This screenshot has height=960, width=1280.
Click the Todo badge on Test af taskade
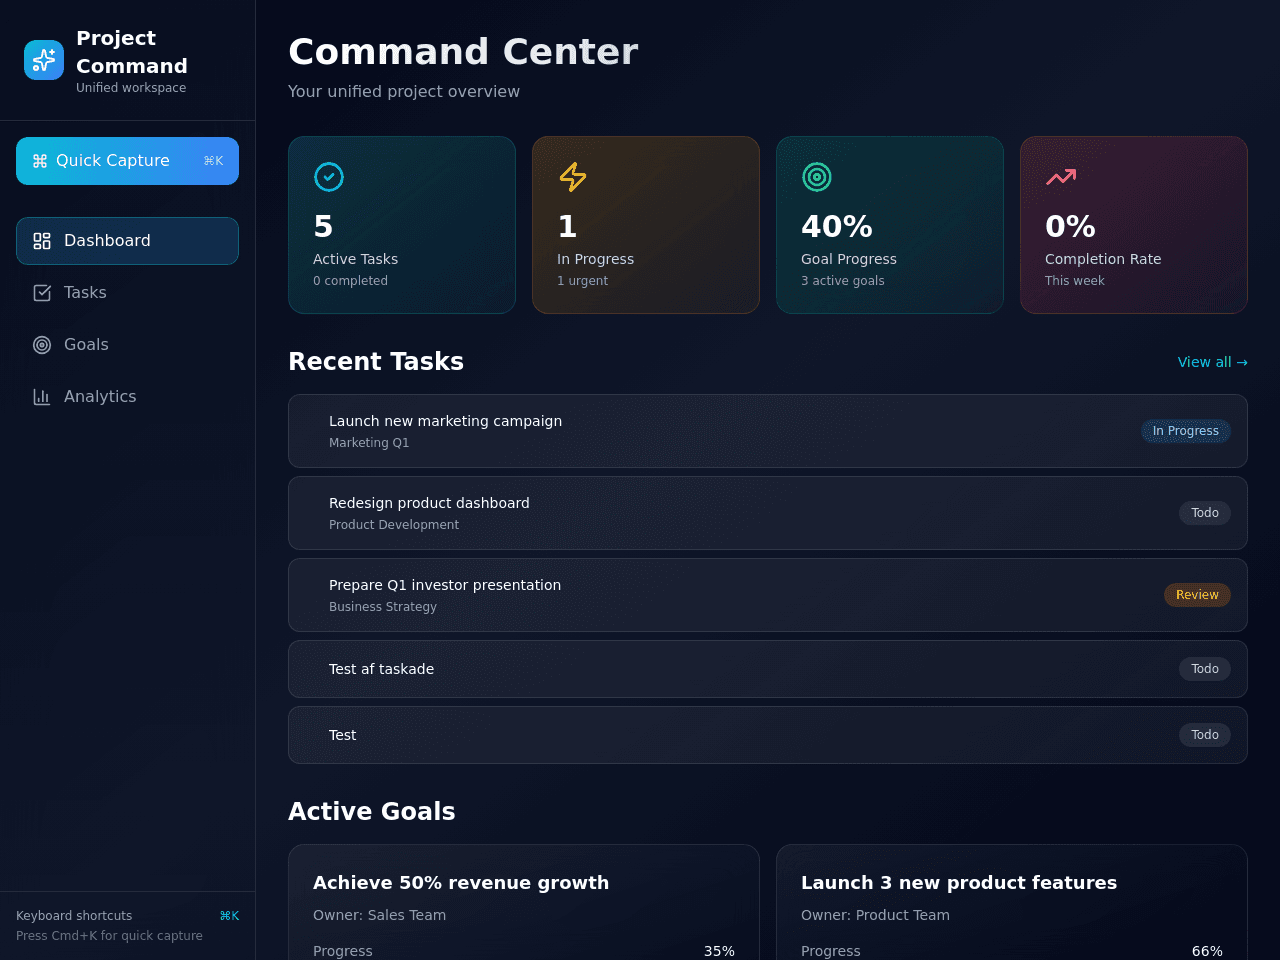tap(1205, 669)
